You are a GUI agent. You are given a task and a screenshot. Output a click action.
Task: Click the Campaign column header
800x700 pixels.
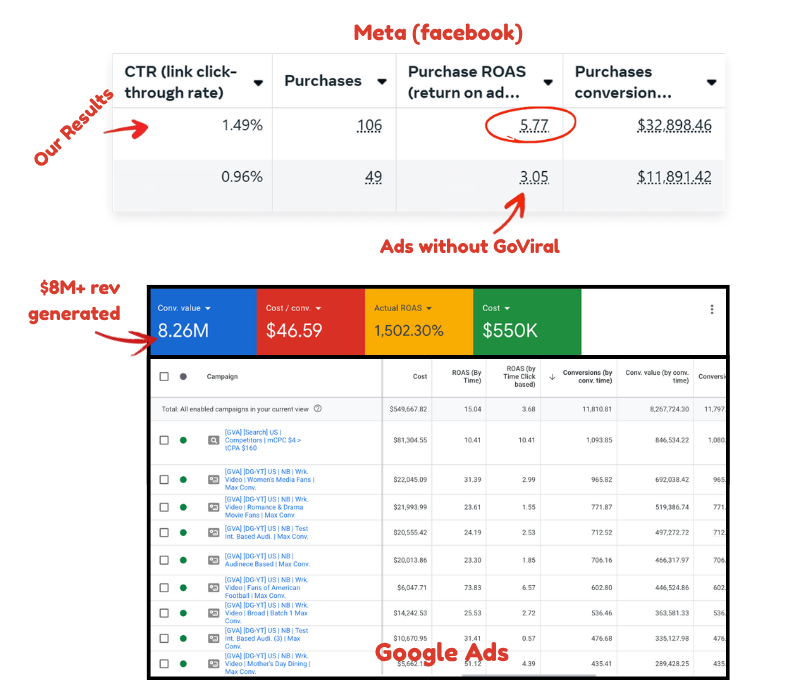point(222,377)
